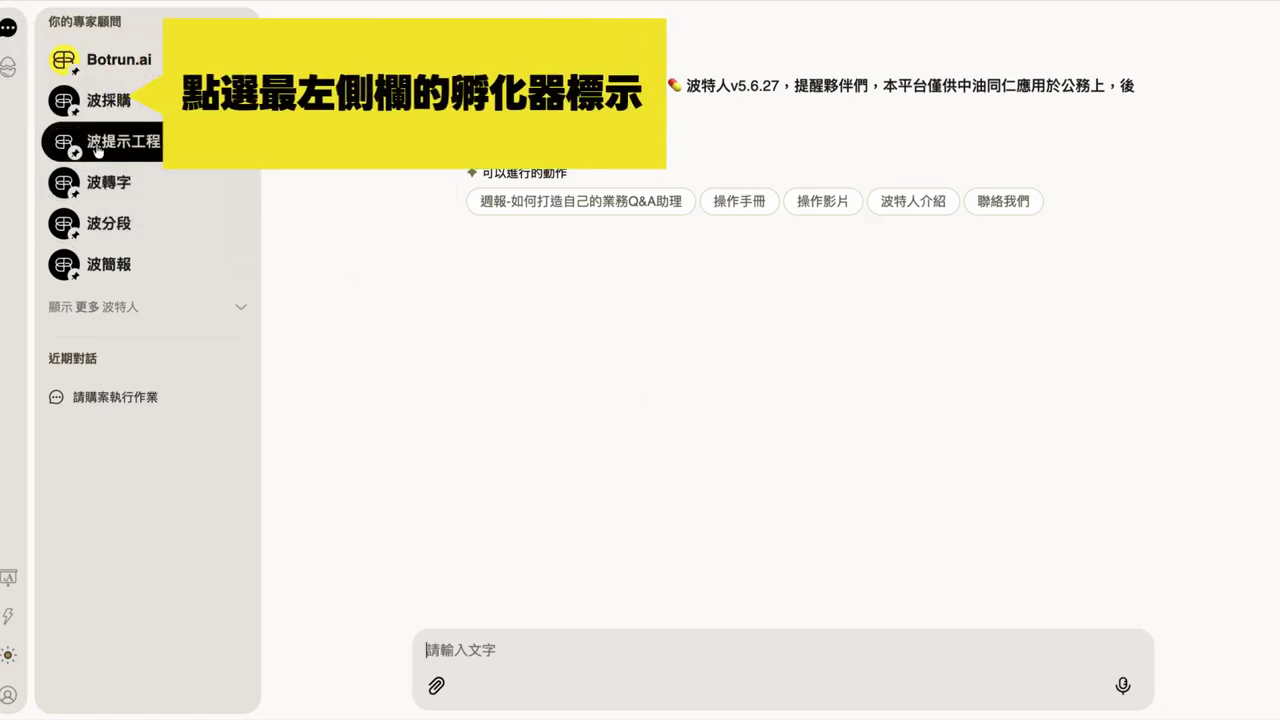
Task: Toggle the sun light/dark theme icon
Action: click(x=8, y=656)
